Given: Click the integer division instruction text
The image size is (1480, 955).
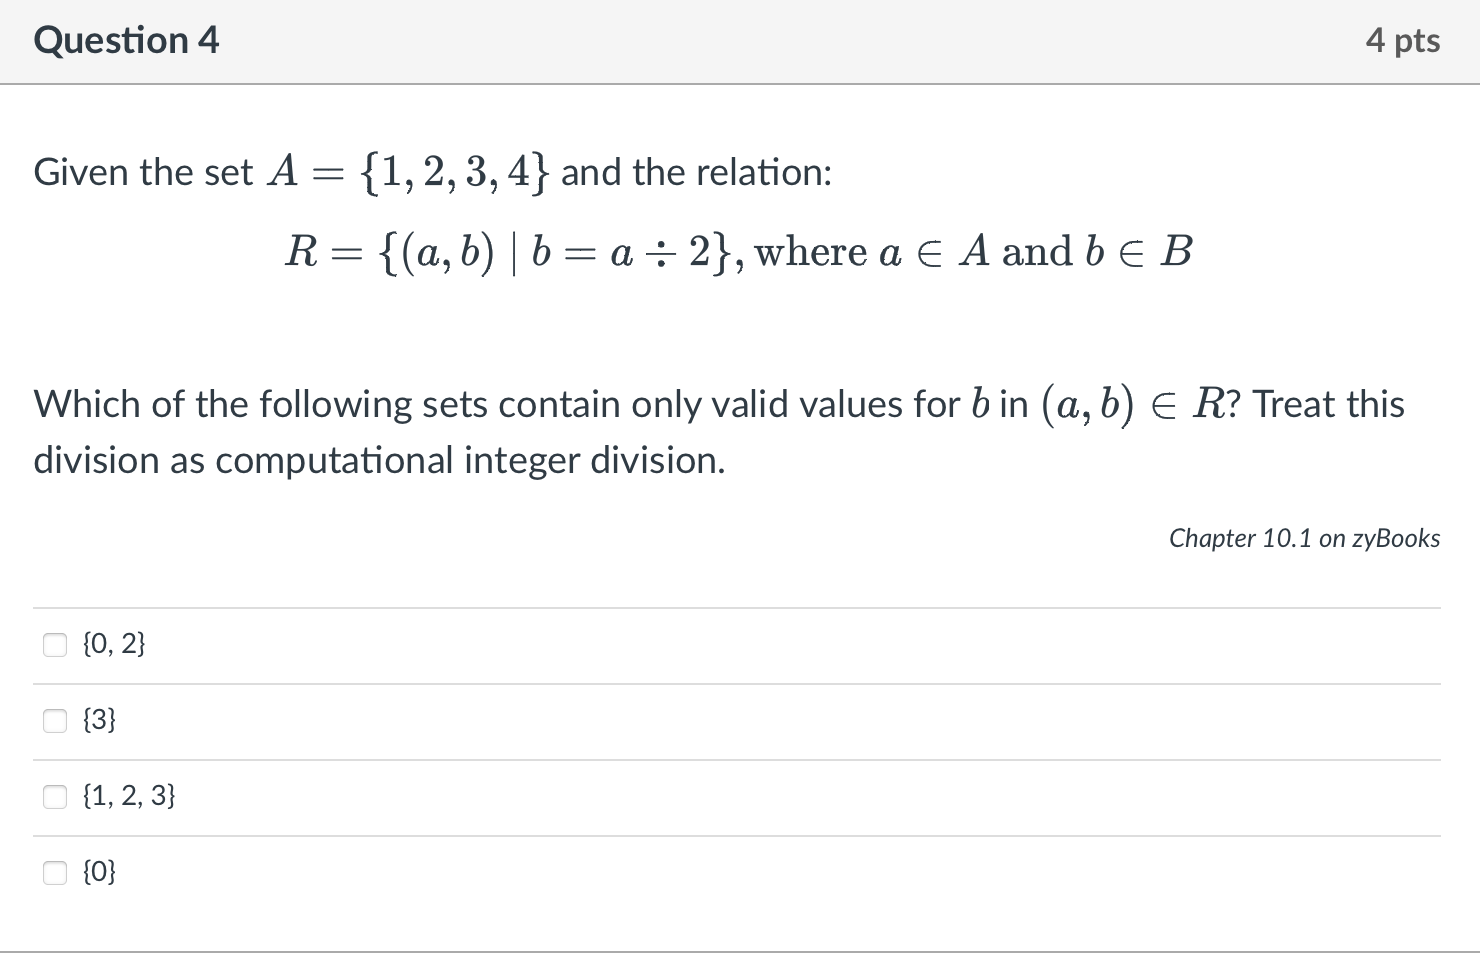Looking at the screenshot, I should (378, 461).
